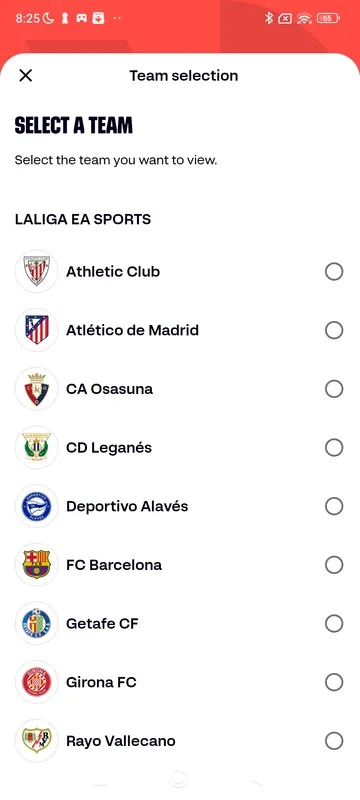Select the Athletic Club radio button

[x=334, y=272]
